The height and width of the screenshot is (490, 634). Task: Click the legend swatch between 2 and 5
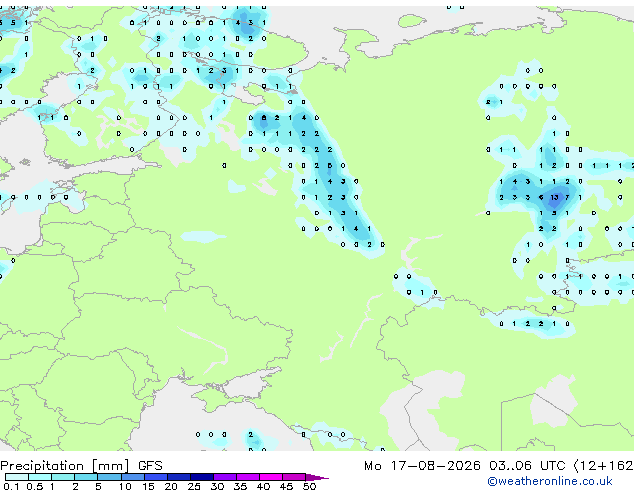tap(86, 477)
